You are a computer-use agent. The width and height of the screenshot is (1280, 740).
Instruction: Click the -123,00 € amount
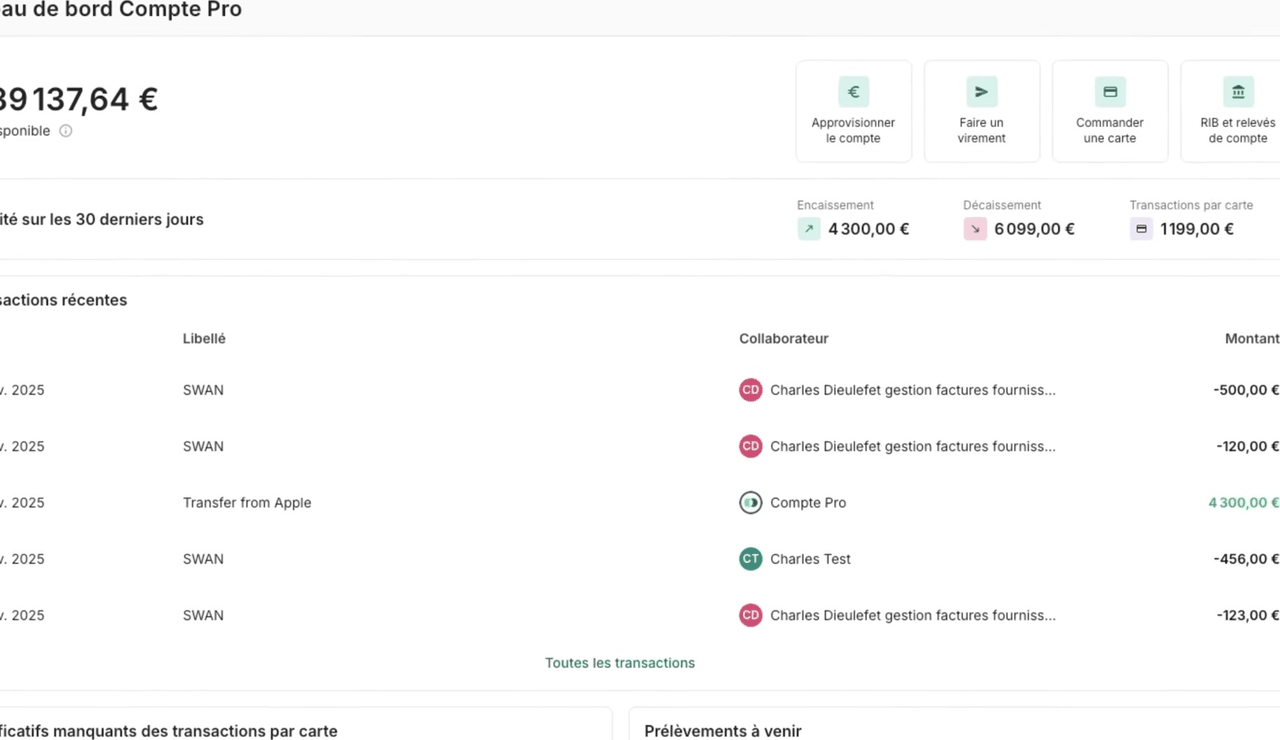1248,615
